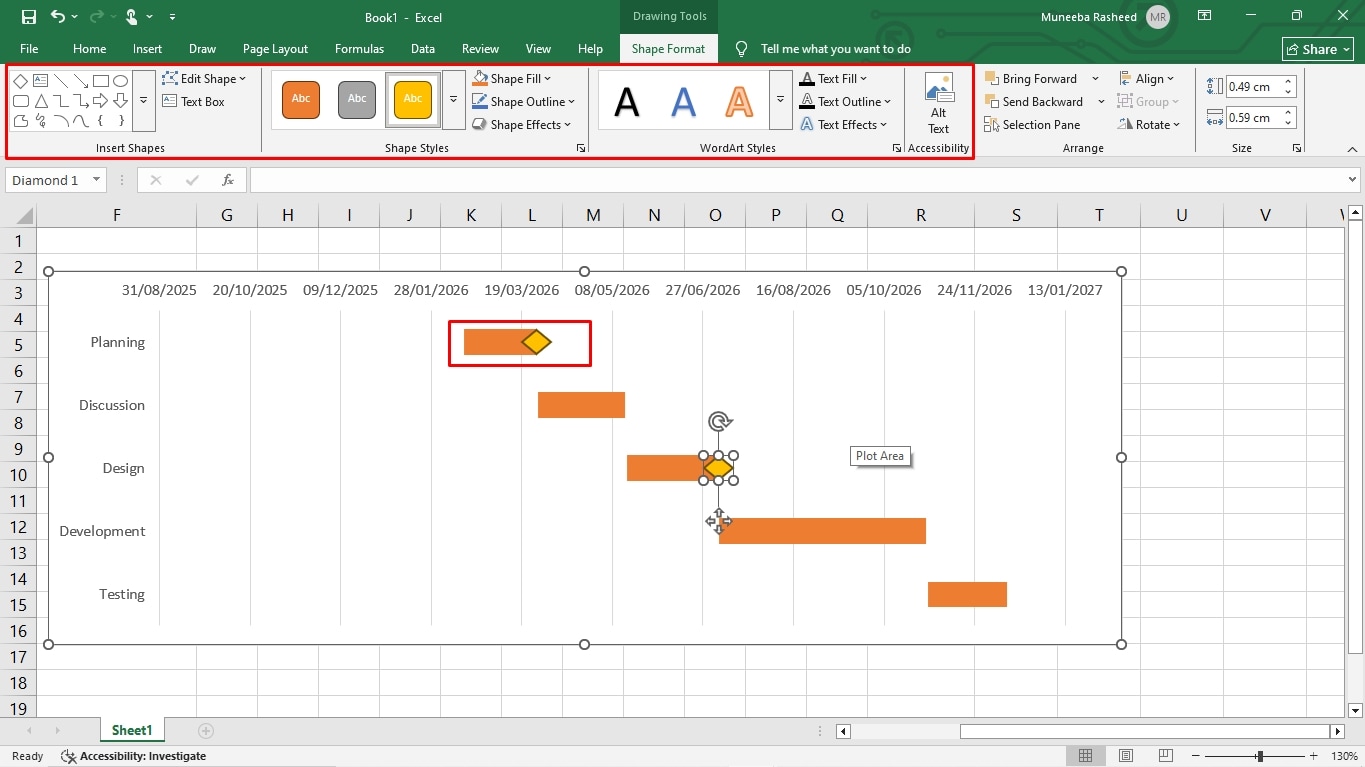Viewport: 1365px width, 767px height.
Task: Pick the straight line shape
Action: [x=61, y=81]
